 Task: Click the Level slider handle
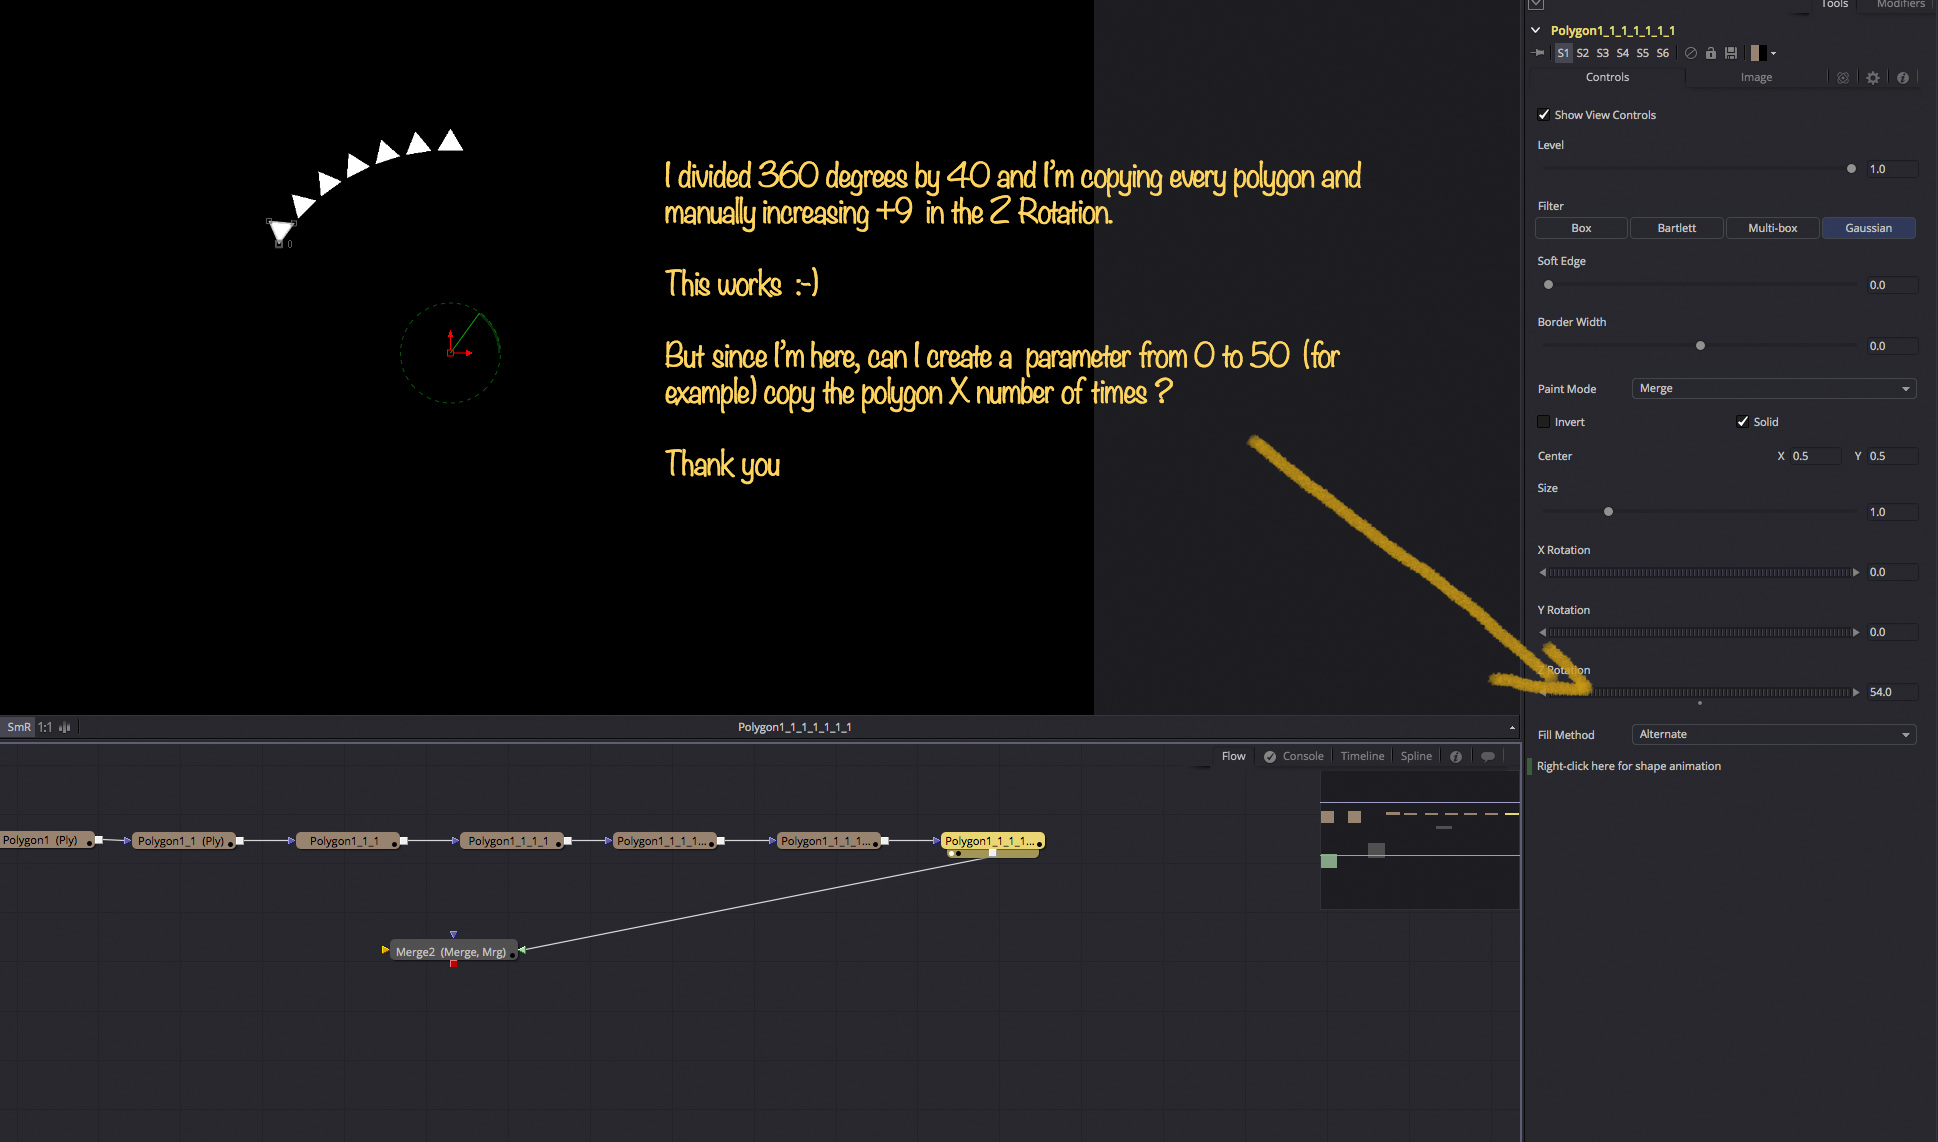(x=1851, y=169)
